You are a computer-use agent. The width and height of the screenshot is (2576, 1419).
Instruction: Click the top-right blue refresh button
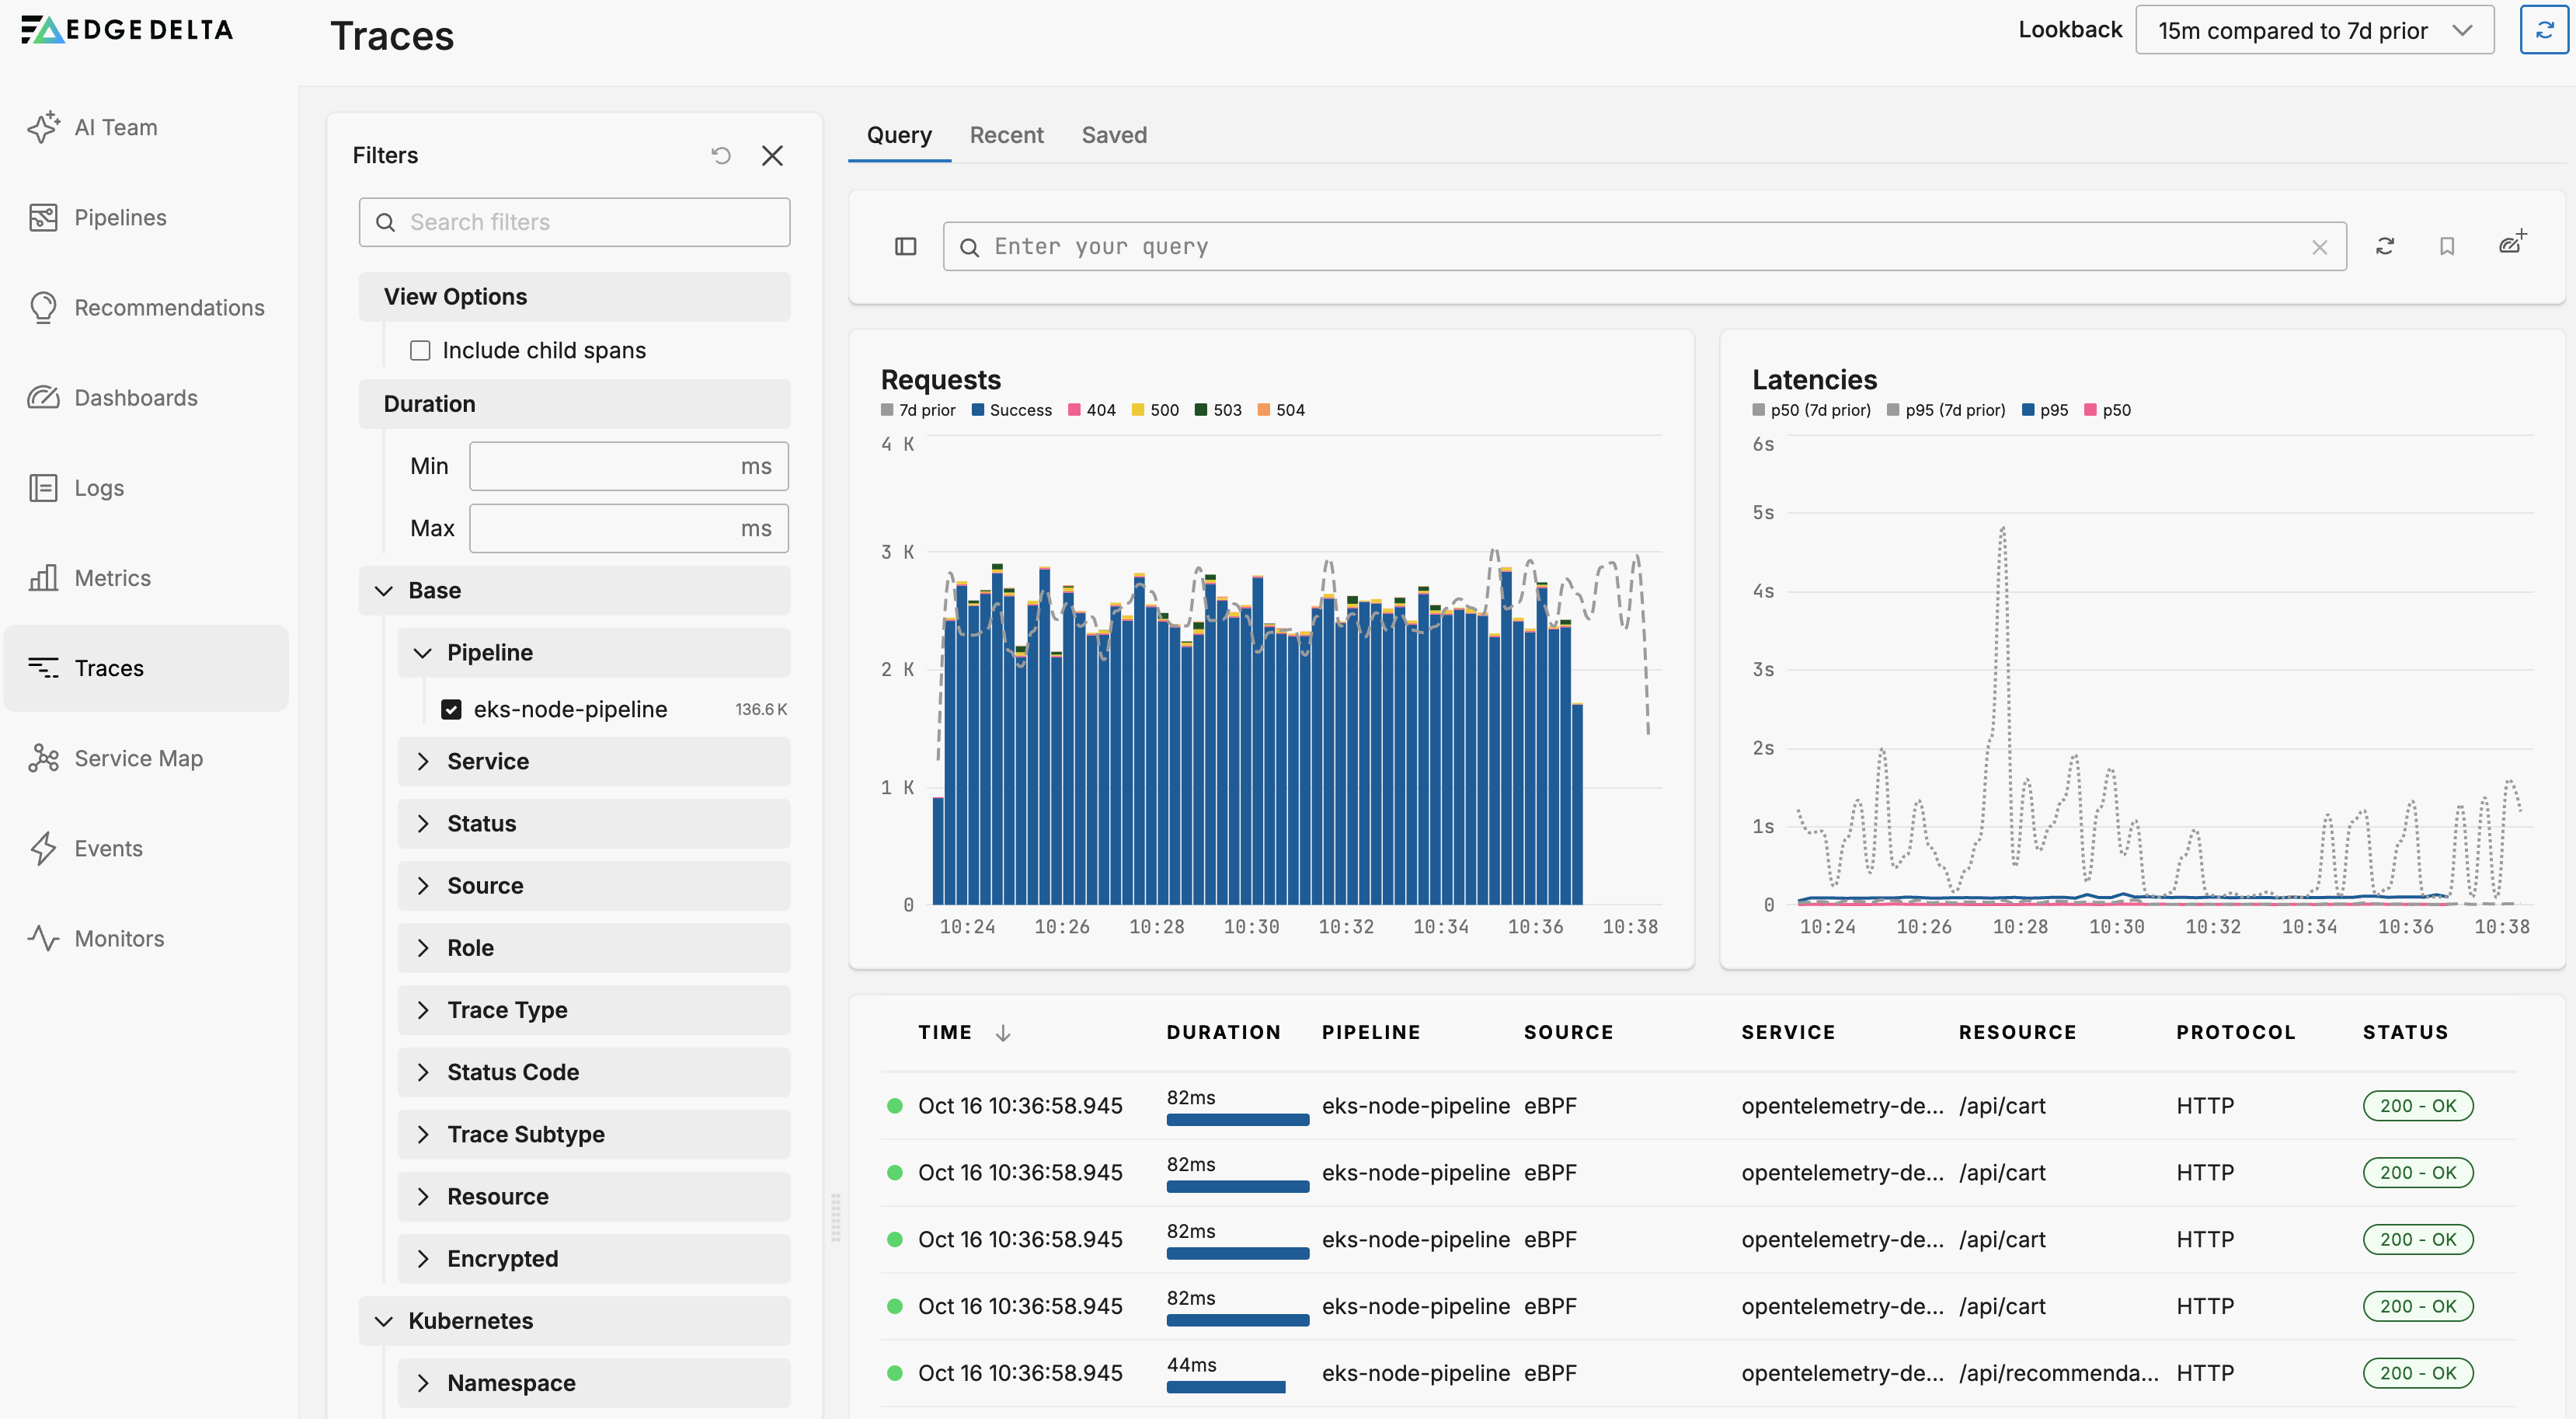tap(2544, 30)
